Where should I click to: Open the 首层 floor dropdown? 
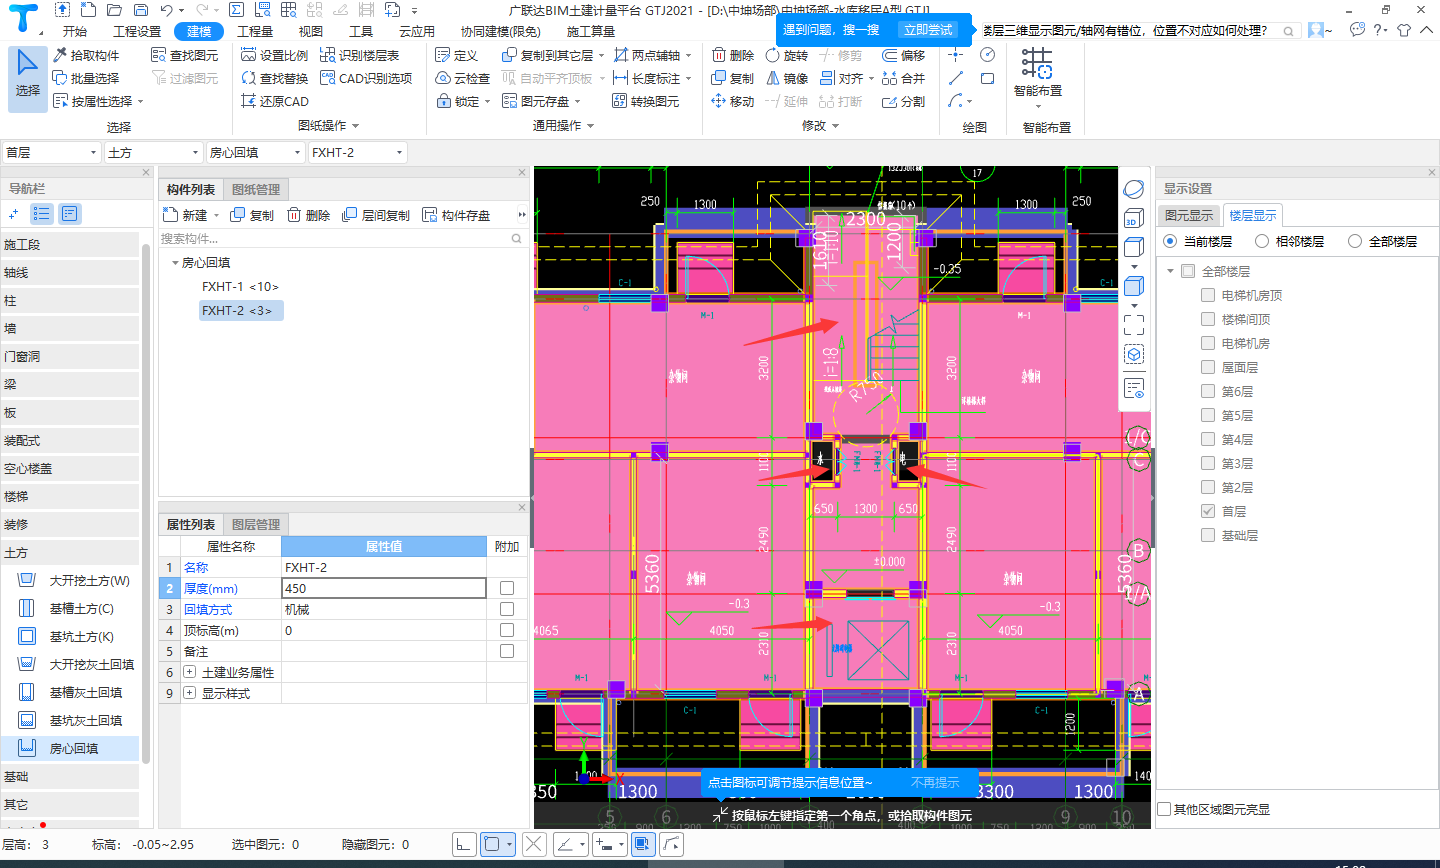tap(51, 152)
